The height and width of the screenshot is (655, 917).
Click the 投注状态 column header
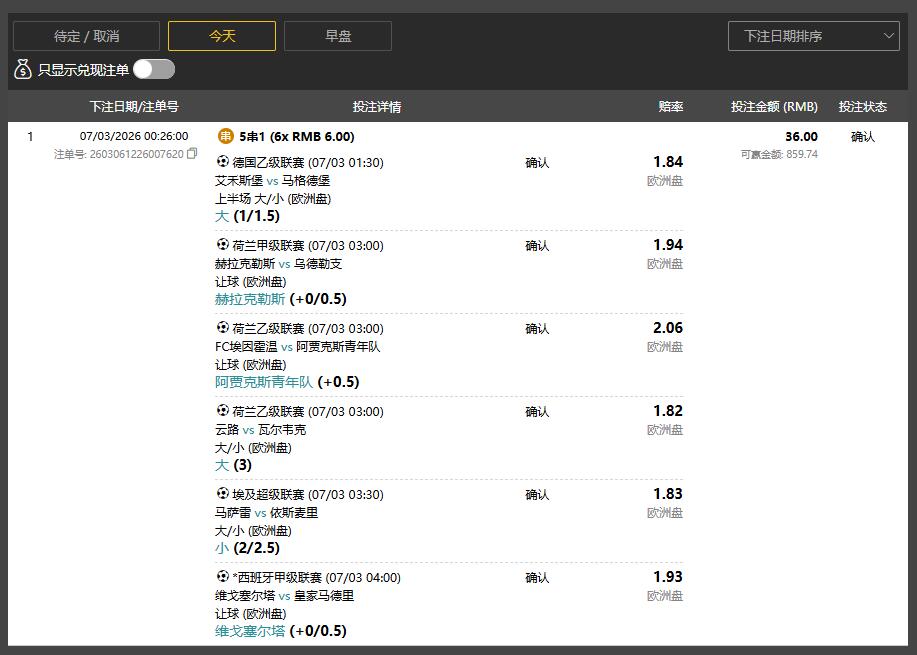tap(862, 106)
